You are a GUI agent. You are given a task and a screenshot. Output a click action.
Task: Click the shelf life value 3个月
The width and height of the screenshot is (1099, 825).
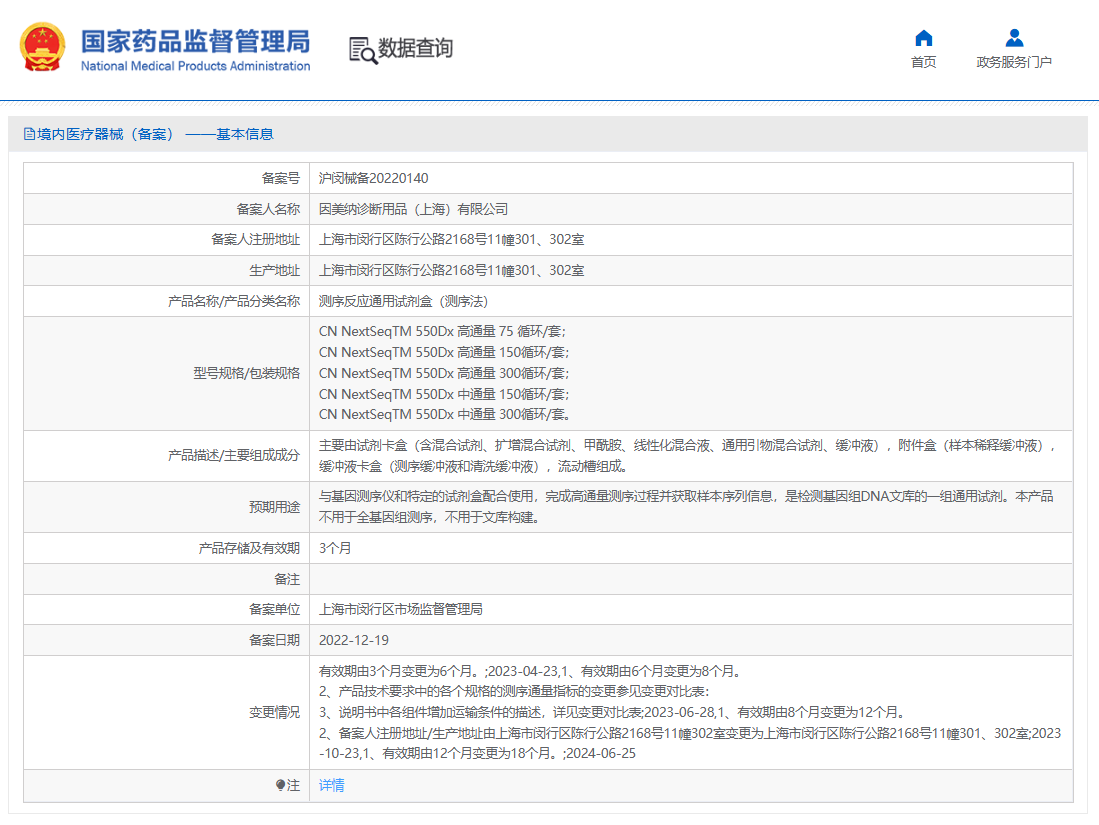point(335,548)
